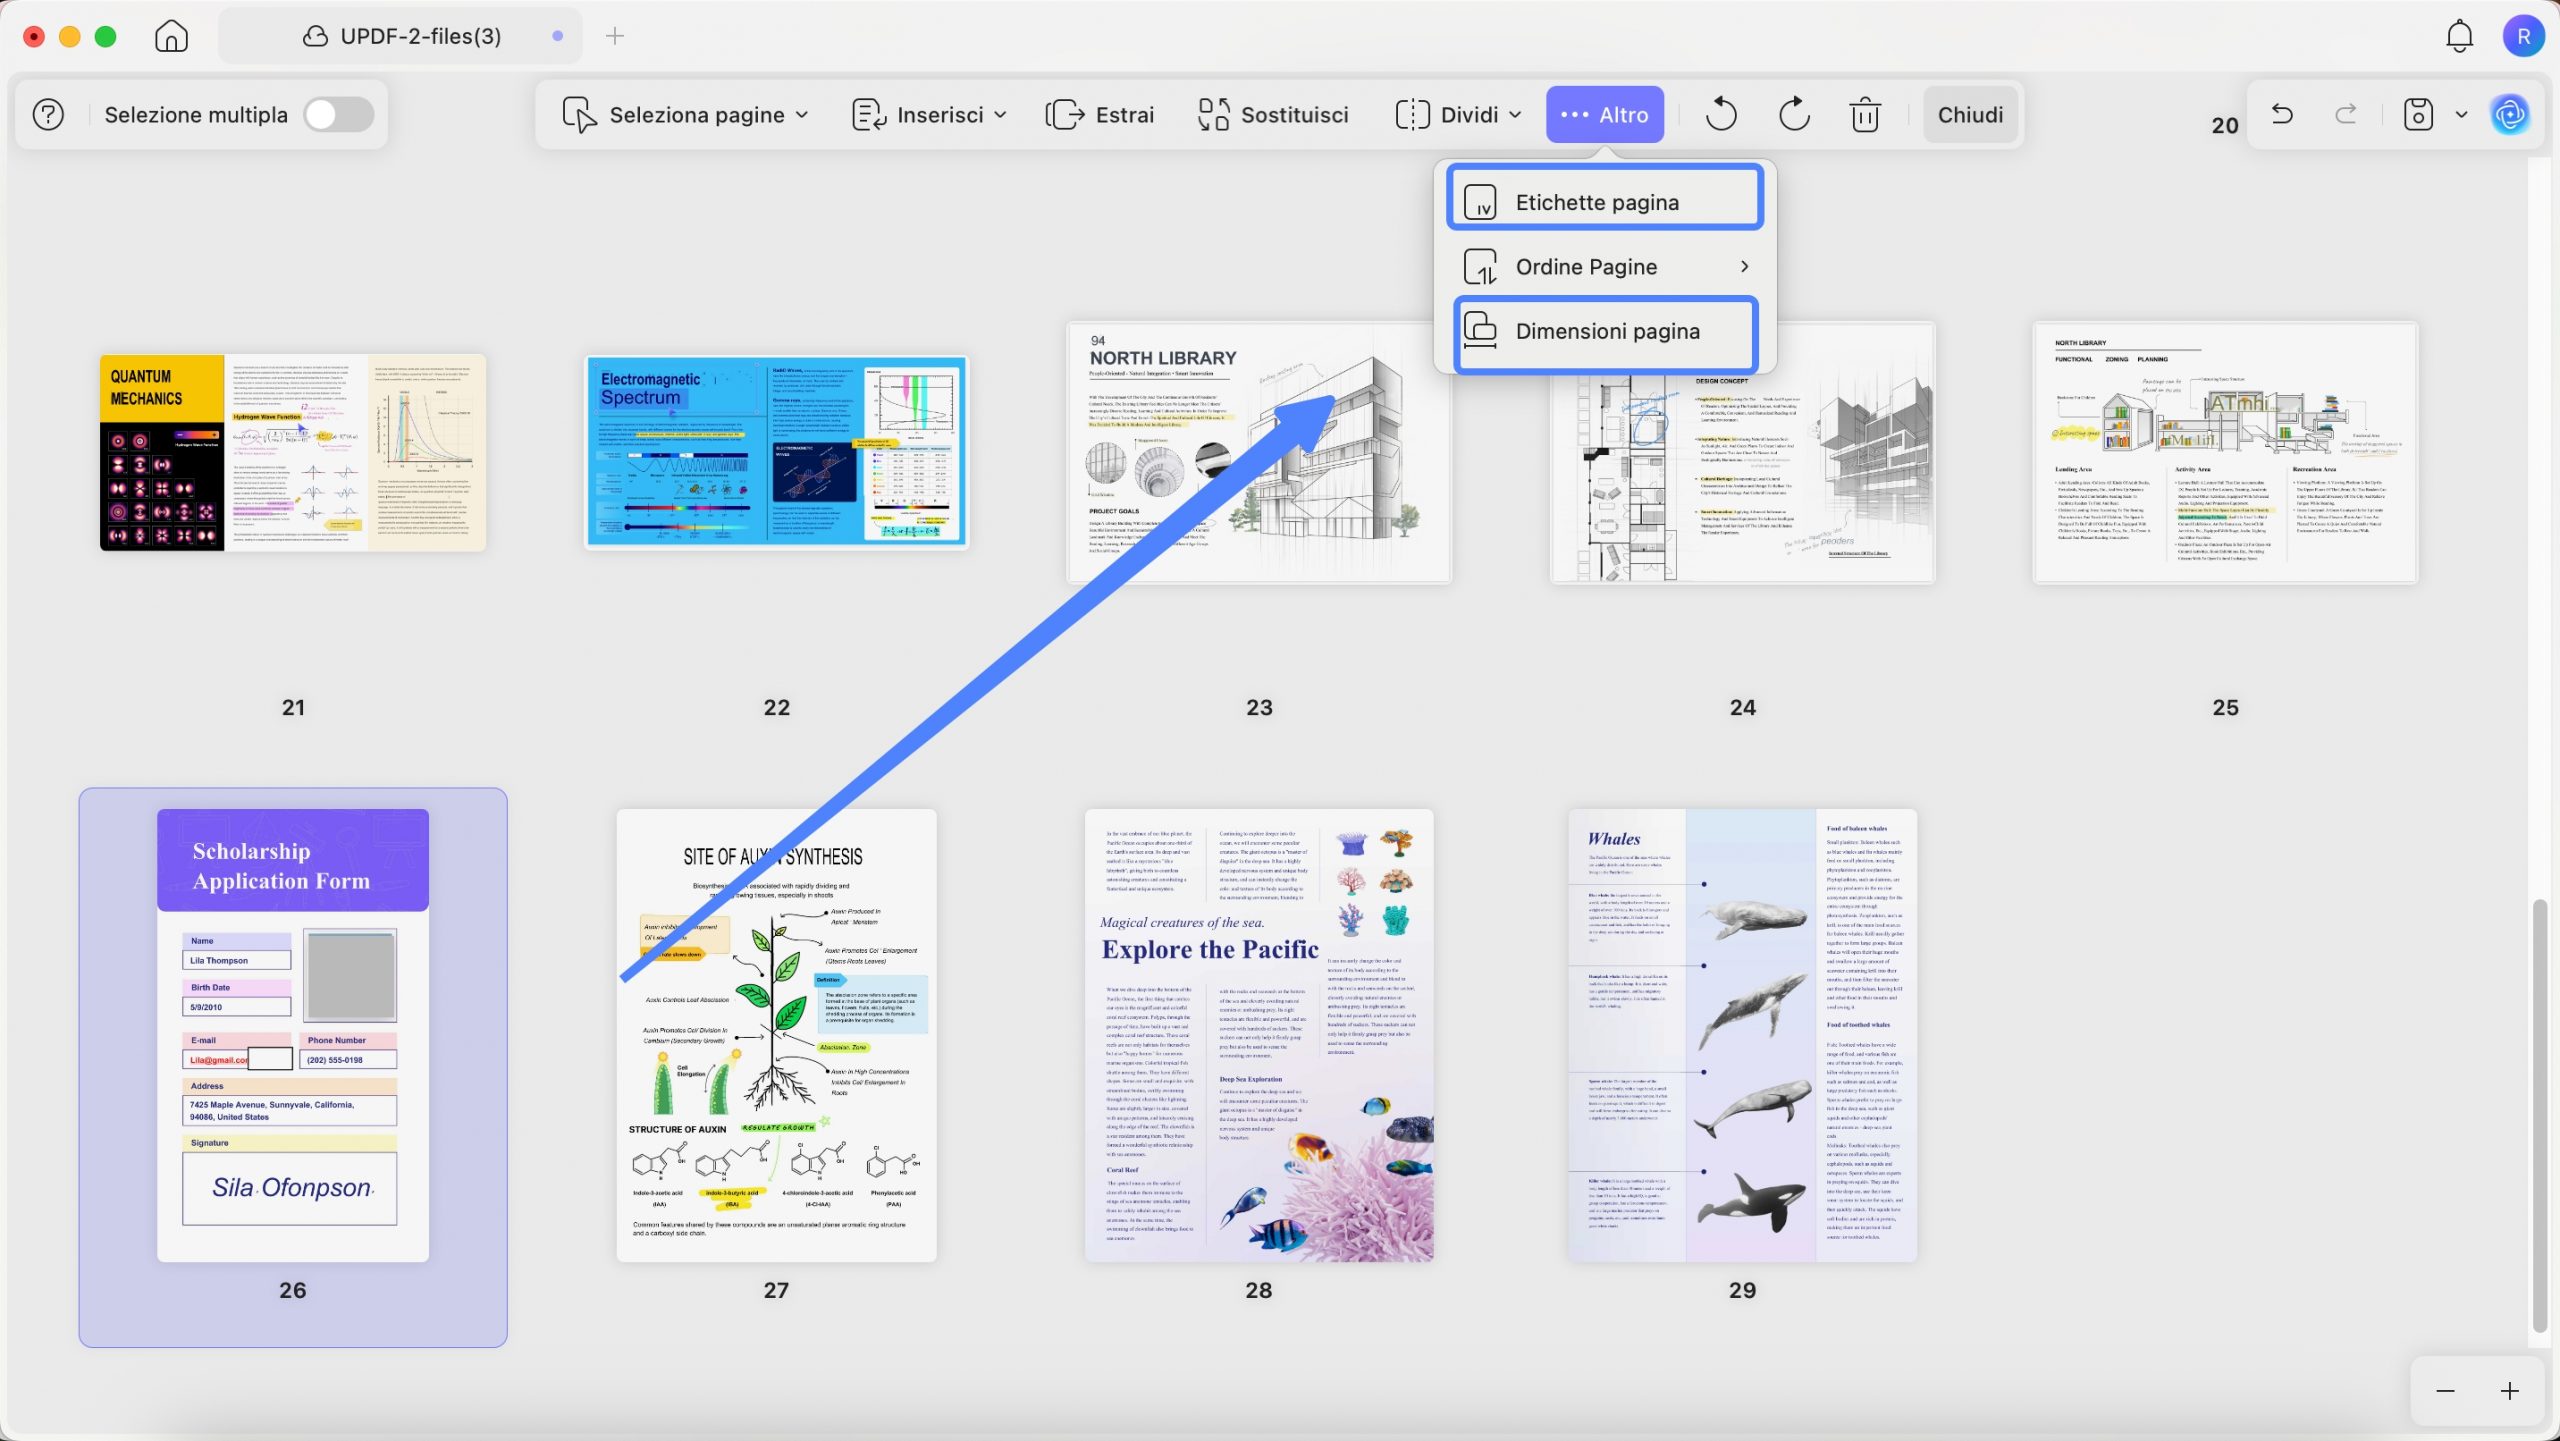Zoom out thumbnails with minus button
The height and width of the screenshot is (1441, 2560).
point(2445,1391)
